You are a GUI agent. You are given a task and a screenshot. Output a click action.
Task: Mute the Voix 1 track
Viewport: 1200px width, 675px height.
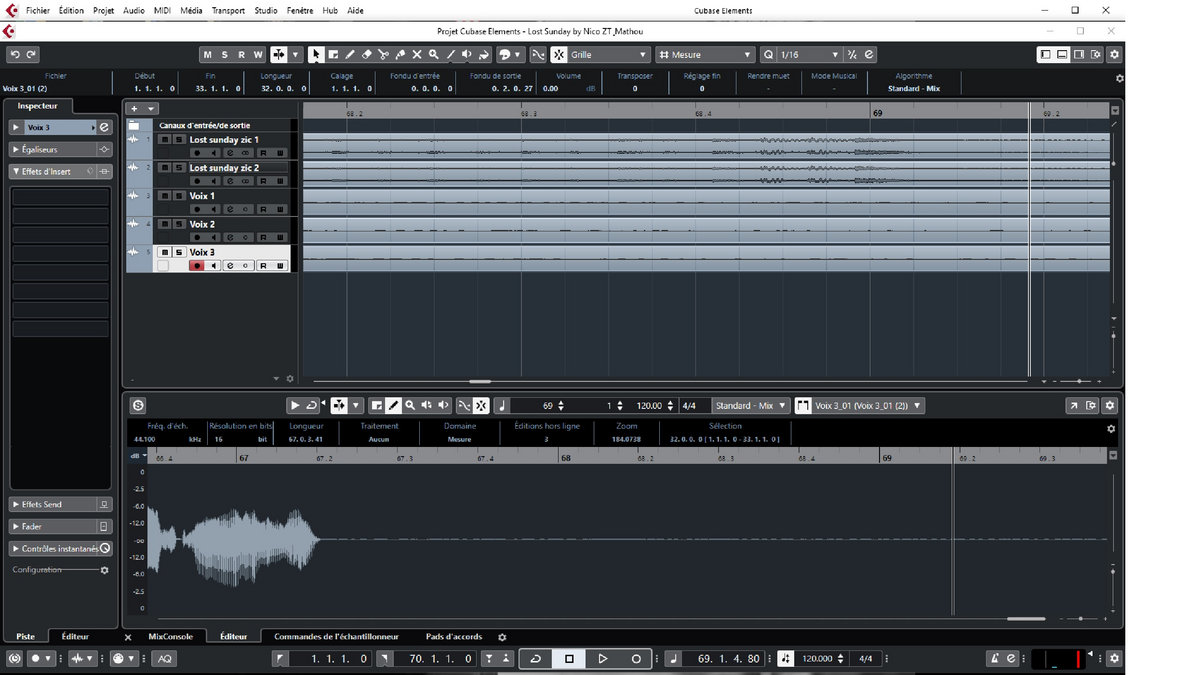coord(165,196)
